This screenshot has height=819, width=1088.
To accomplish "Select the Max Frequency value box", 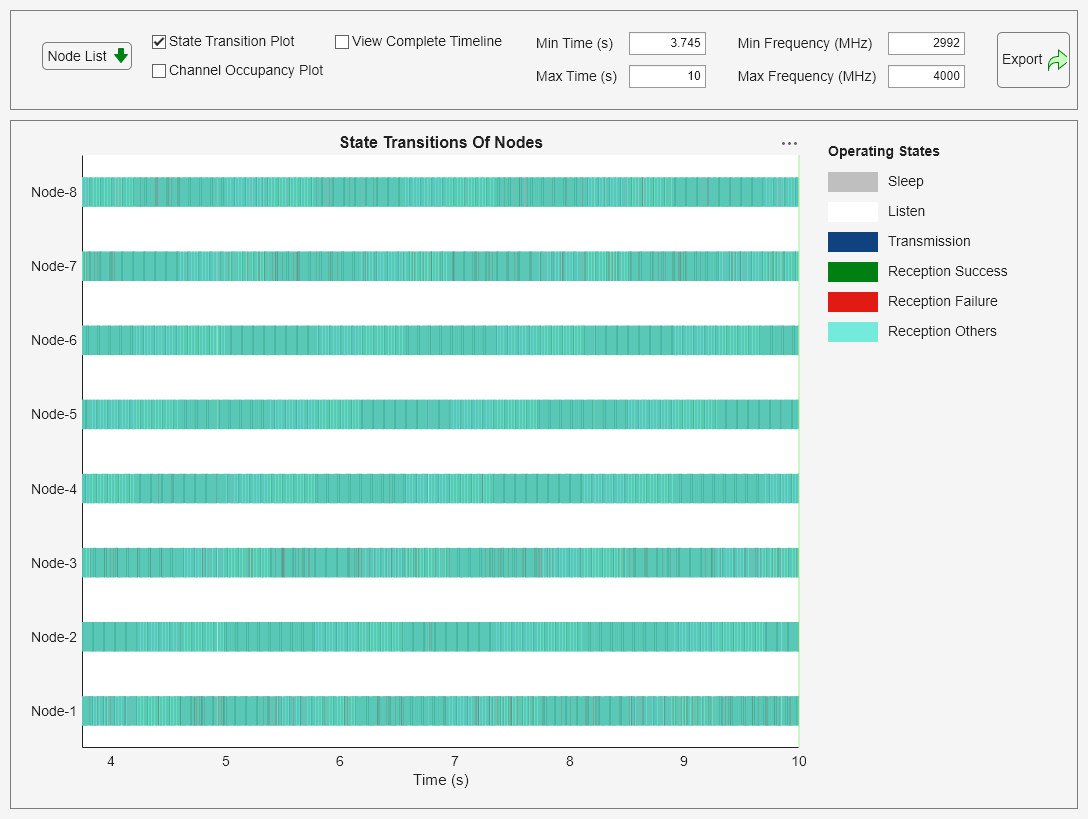I will tap(926, 76).
